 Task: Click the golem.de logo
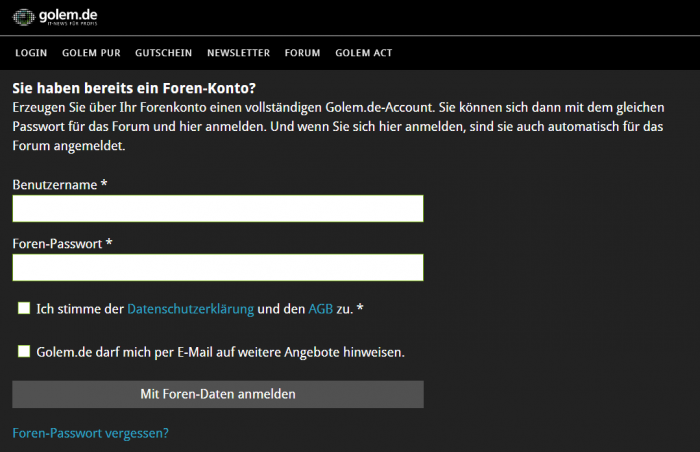click(55, 17)
